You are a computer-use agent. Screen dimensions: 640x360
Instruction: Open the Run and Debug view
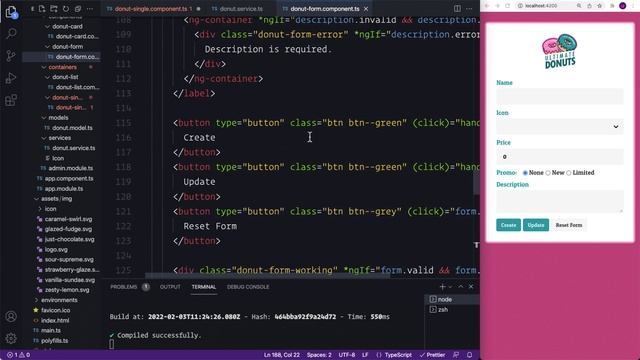click(11, 78)
